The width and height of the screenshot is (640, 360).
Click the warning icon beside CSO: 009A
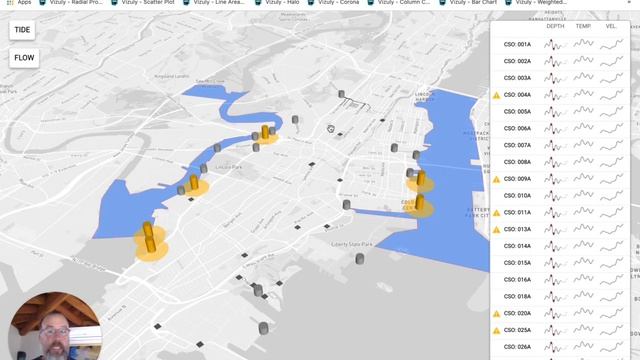pos(496,179)
